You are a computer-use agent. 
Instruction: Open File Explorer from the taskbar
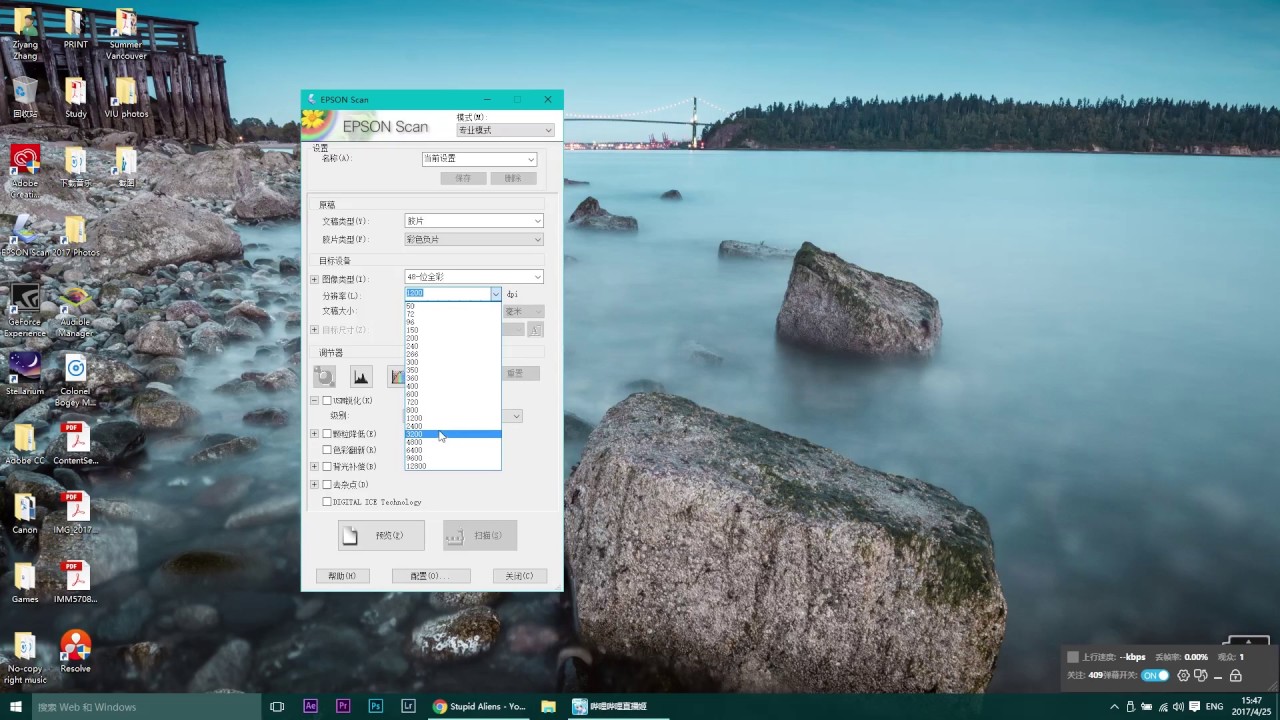tap(548, 706)
